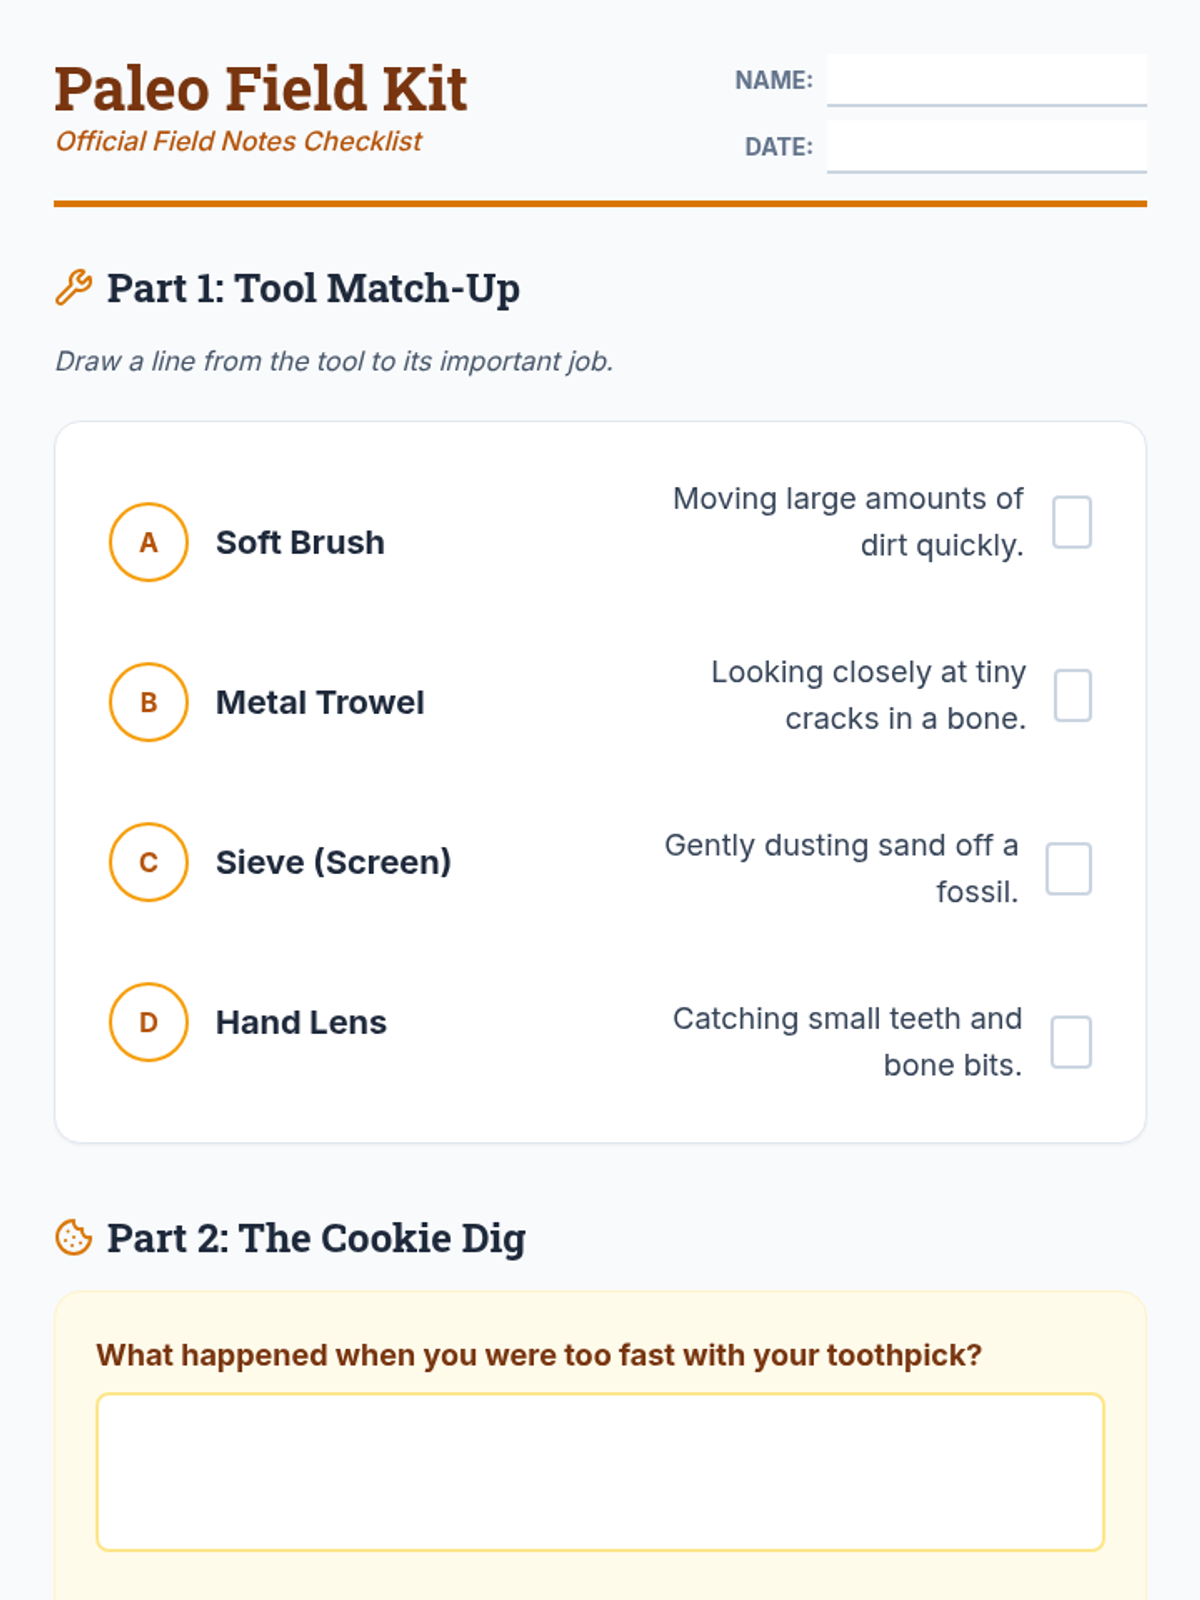1200x1600 pixels.
Task: Click the DATE input field
Action: 986,146
